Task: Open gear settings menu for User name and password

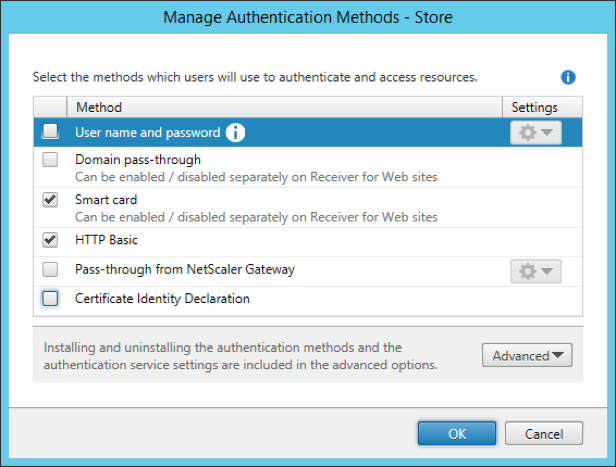Action: [535, 132]
